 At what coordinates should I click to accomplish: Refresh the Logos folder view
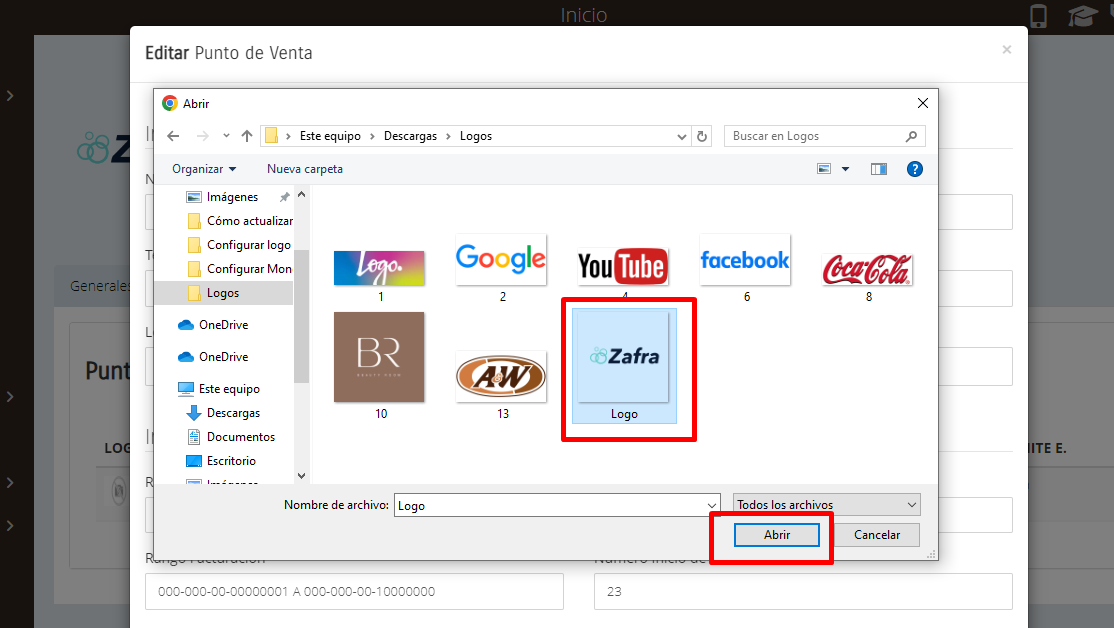(702, 136)
